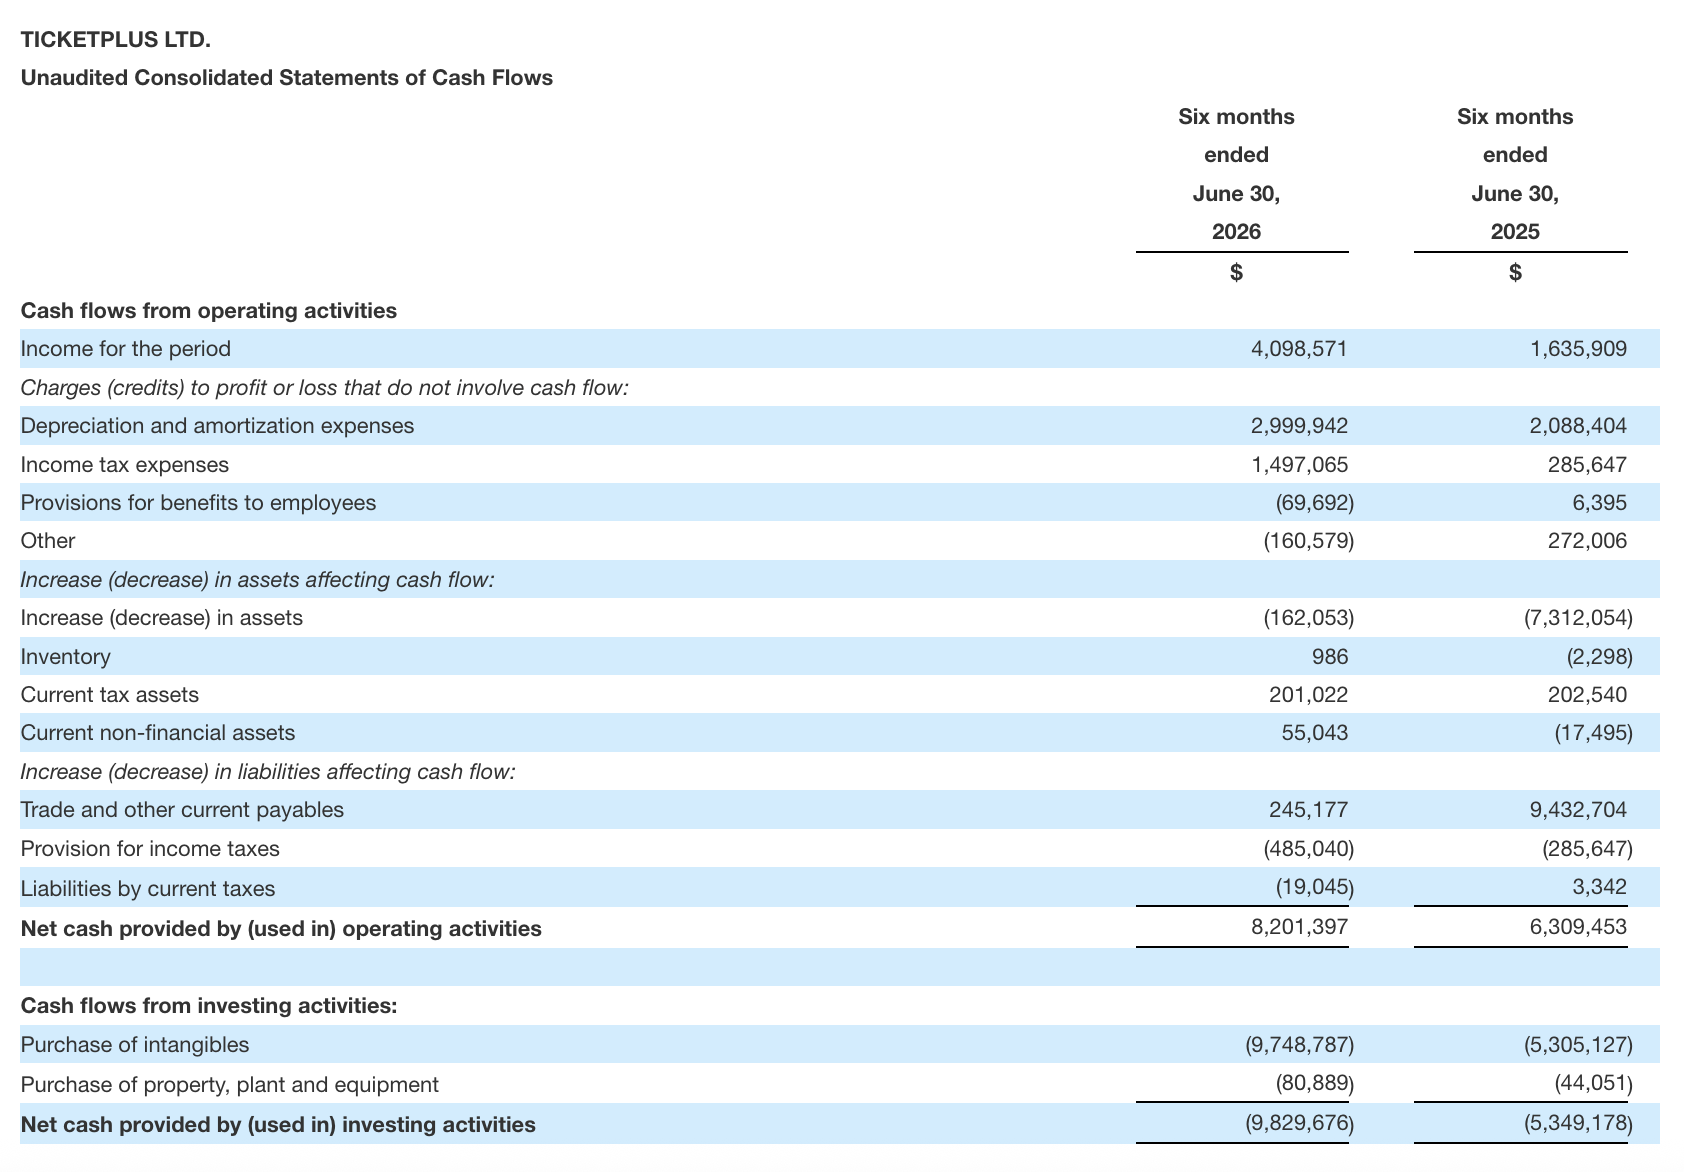
Task: Select the Unaudited Consolidated Statements of Cash Flows heading
Action: tap(287, 78)
